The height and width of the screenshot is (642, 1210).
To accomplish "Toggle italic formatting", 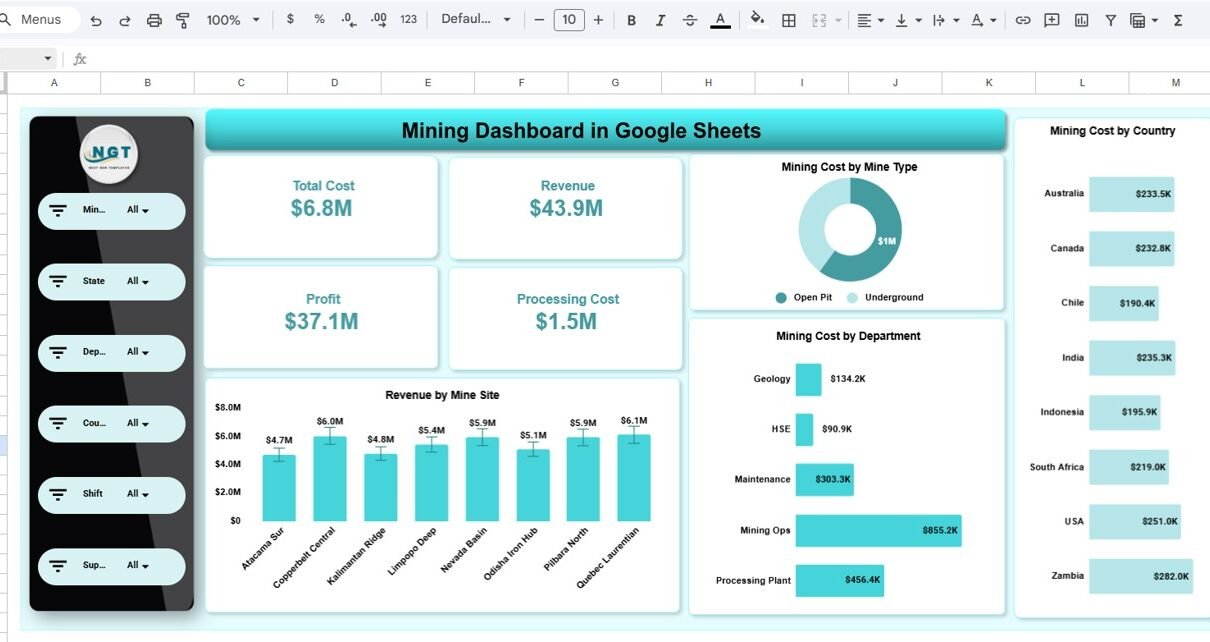I will pyautogui.click(x=661, y=20).
